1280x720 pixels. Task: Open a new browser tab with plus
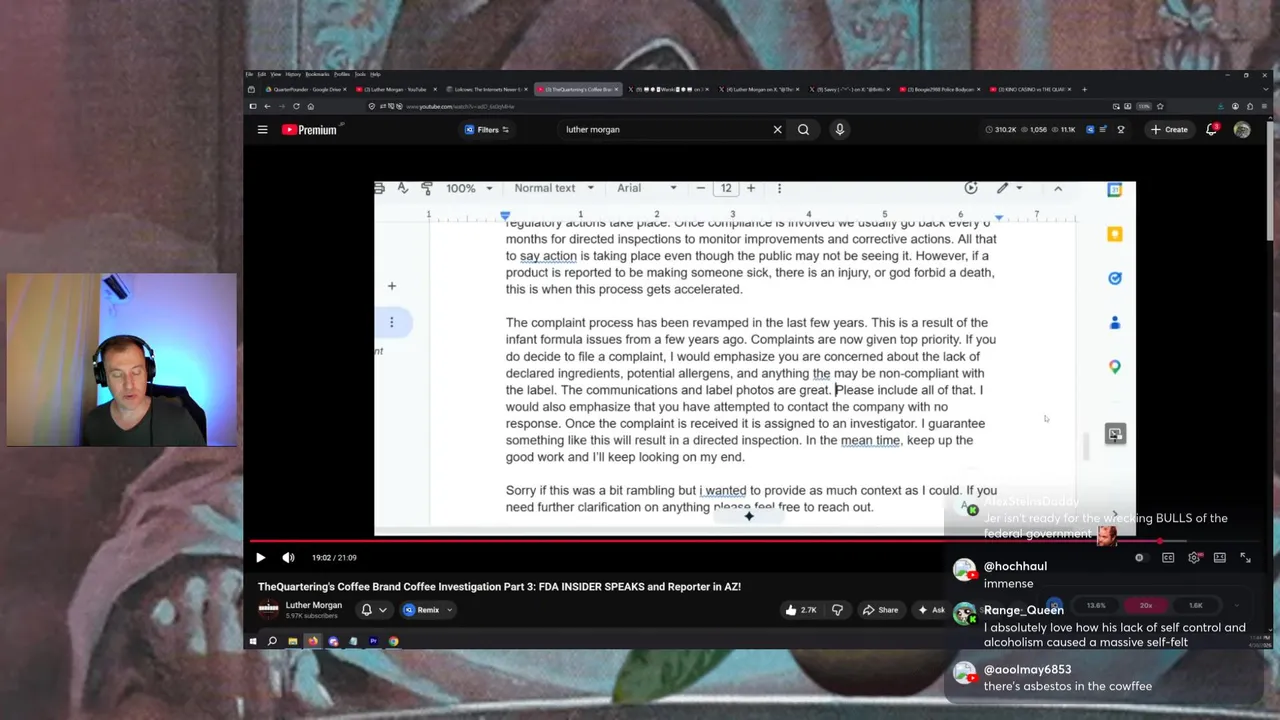1084,89
